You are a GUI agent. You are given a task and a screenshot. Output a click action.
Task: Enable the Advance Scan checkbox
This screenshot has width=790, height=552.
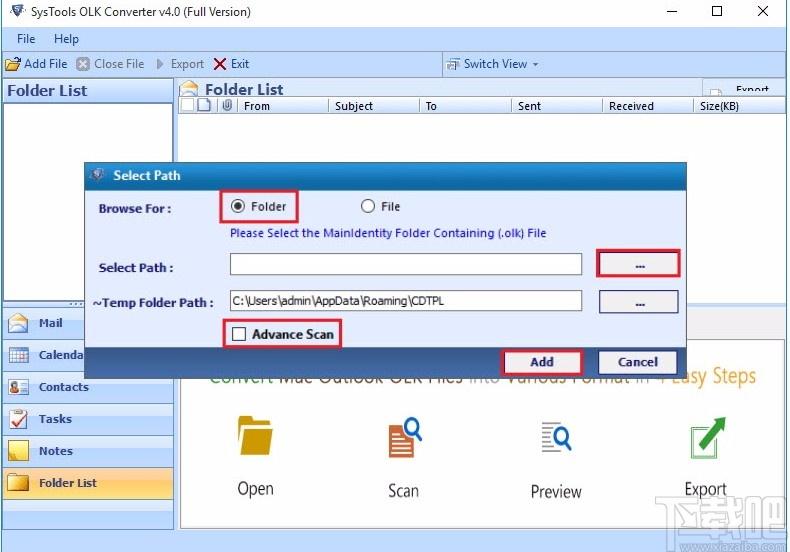tap(239, 334)
